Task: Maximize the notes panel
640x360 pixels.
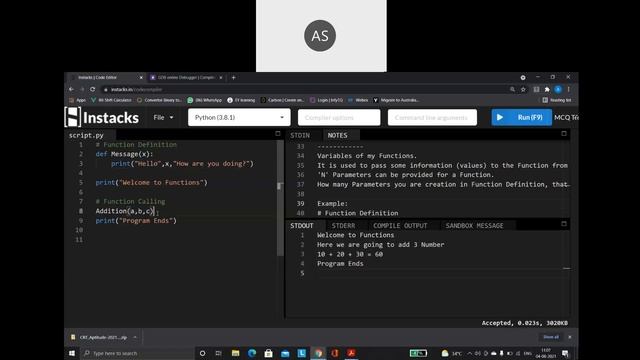Action: pyautogui.click(x=564, y=133)
